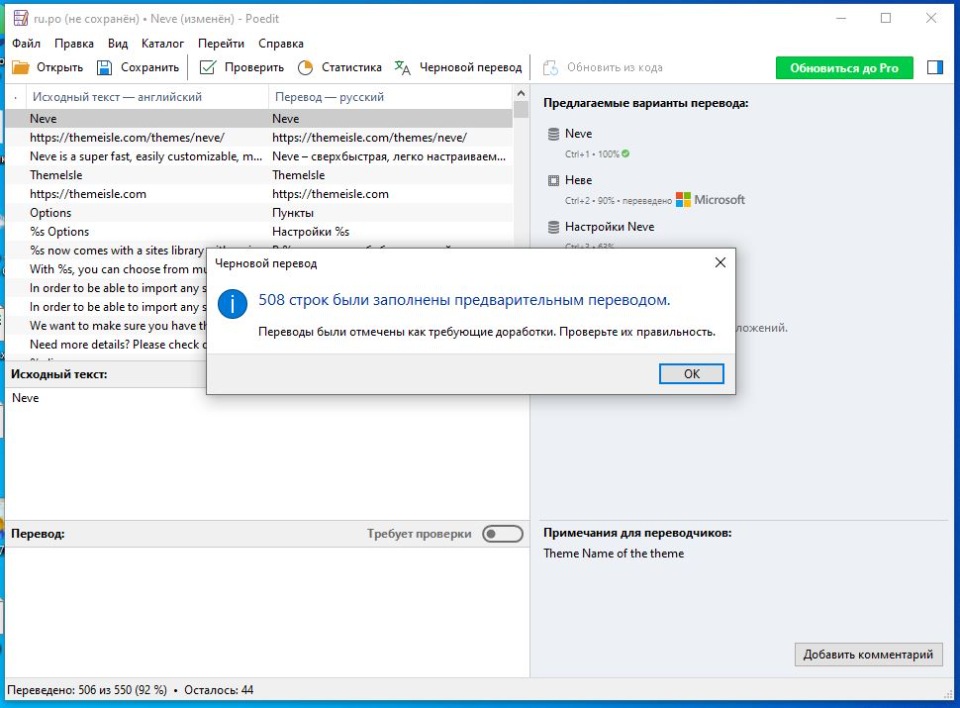This screenshot has height=708, width=960.
Task: Open the Каталог menu
Action: pyautogui.click(x=162, y=44)
